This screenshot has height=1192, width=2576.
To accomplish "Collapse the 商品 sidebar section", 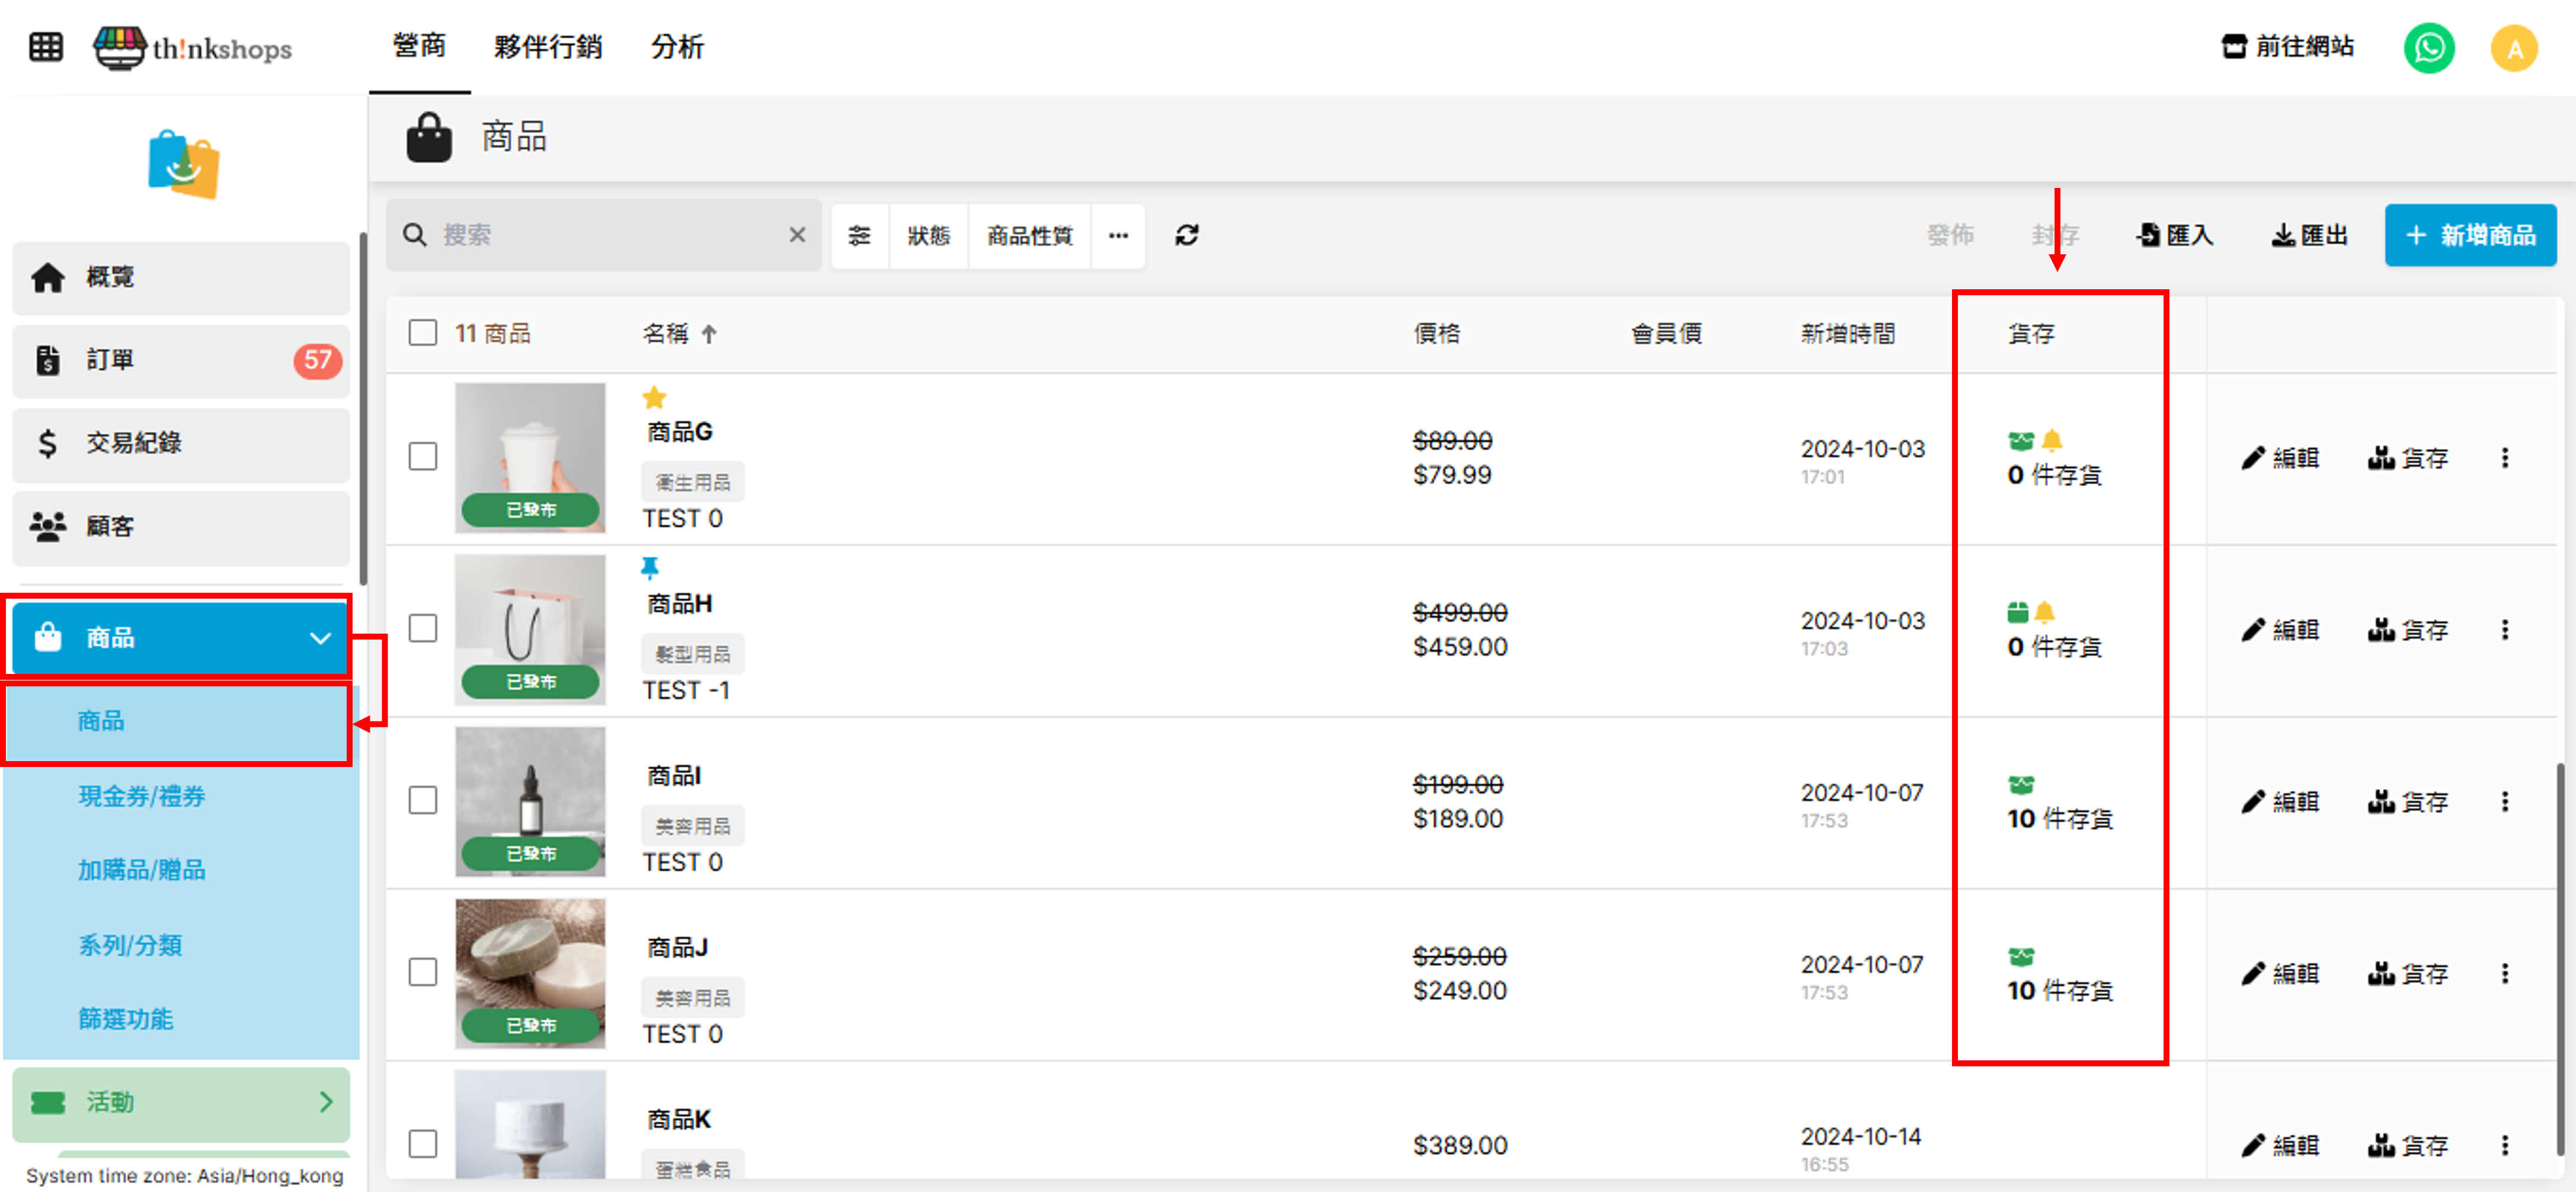I will tap(180, 638).
